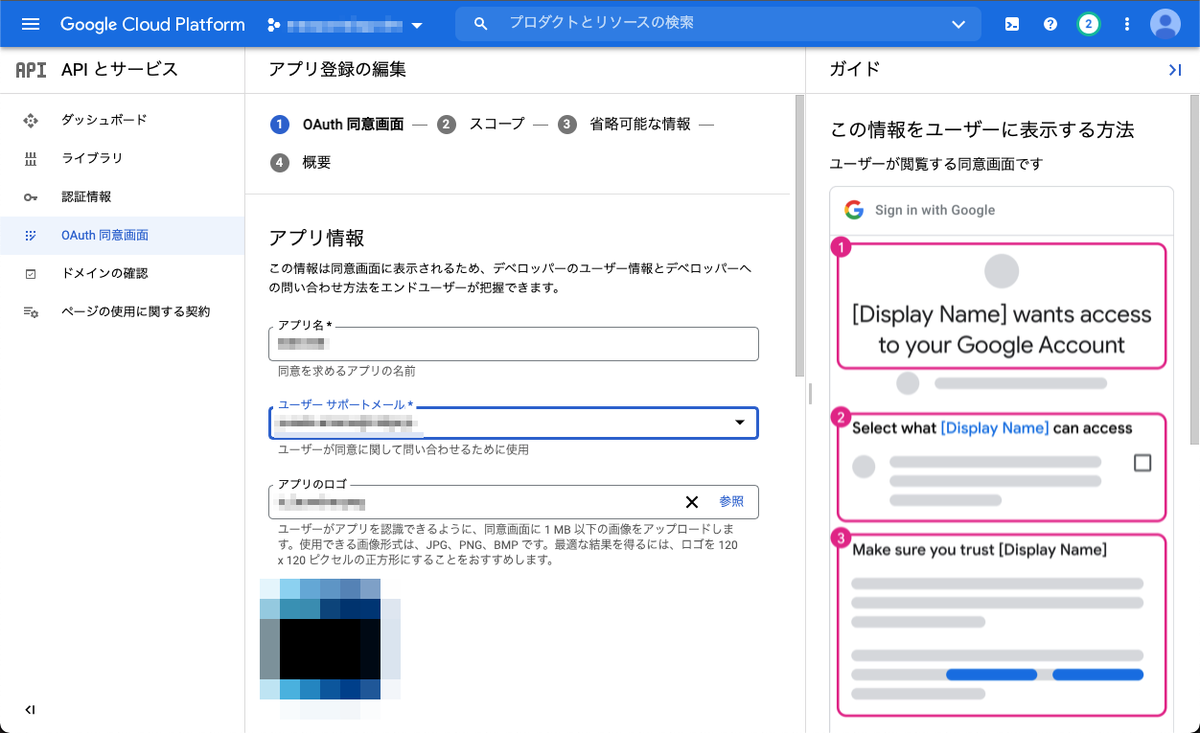Click 'Sign in with Google' text

935,210
